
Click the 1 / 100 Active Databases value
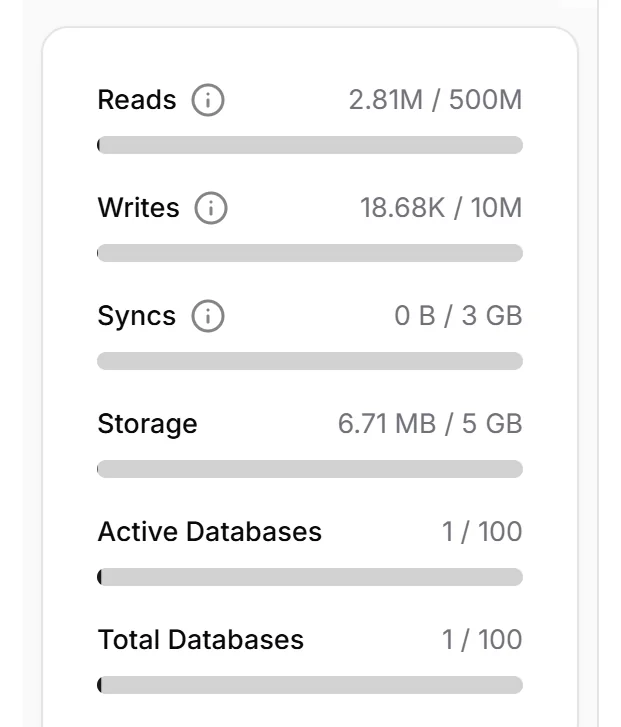(x=482, y=532)
